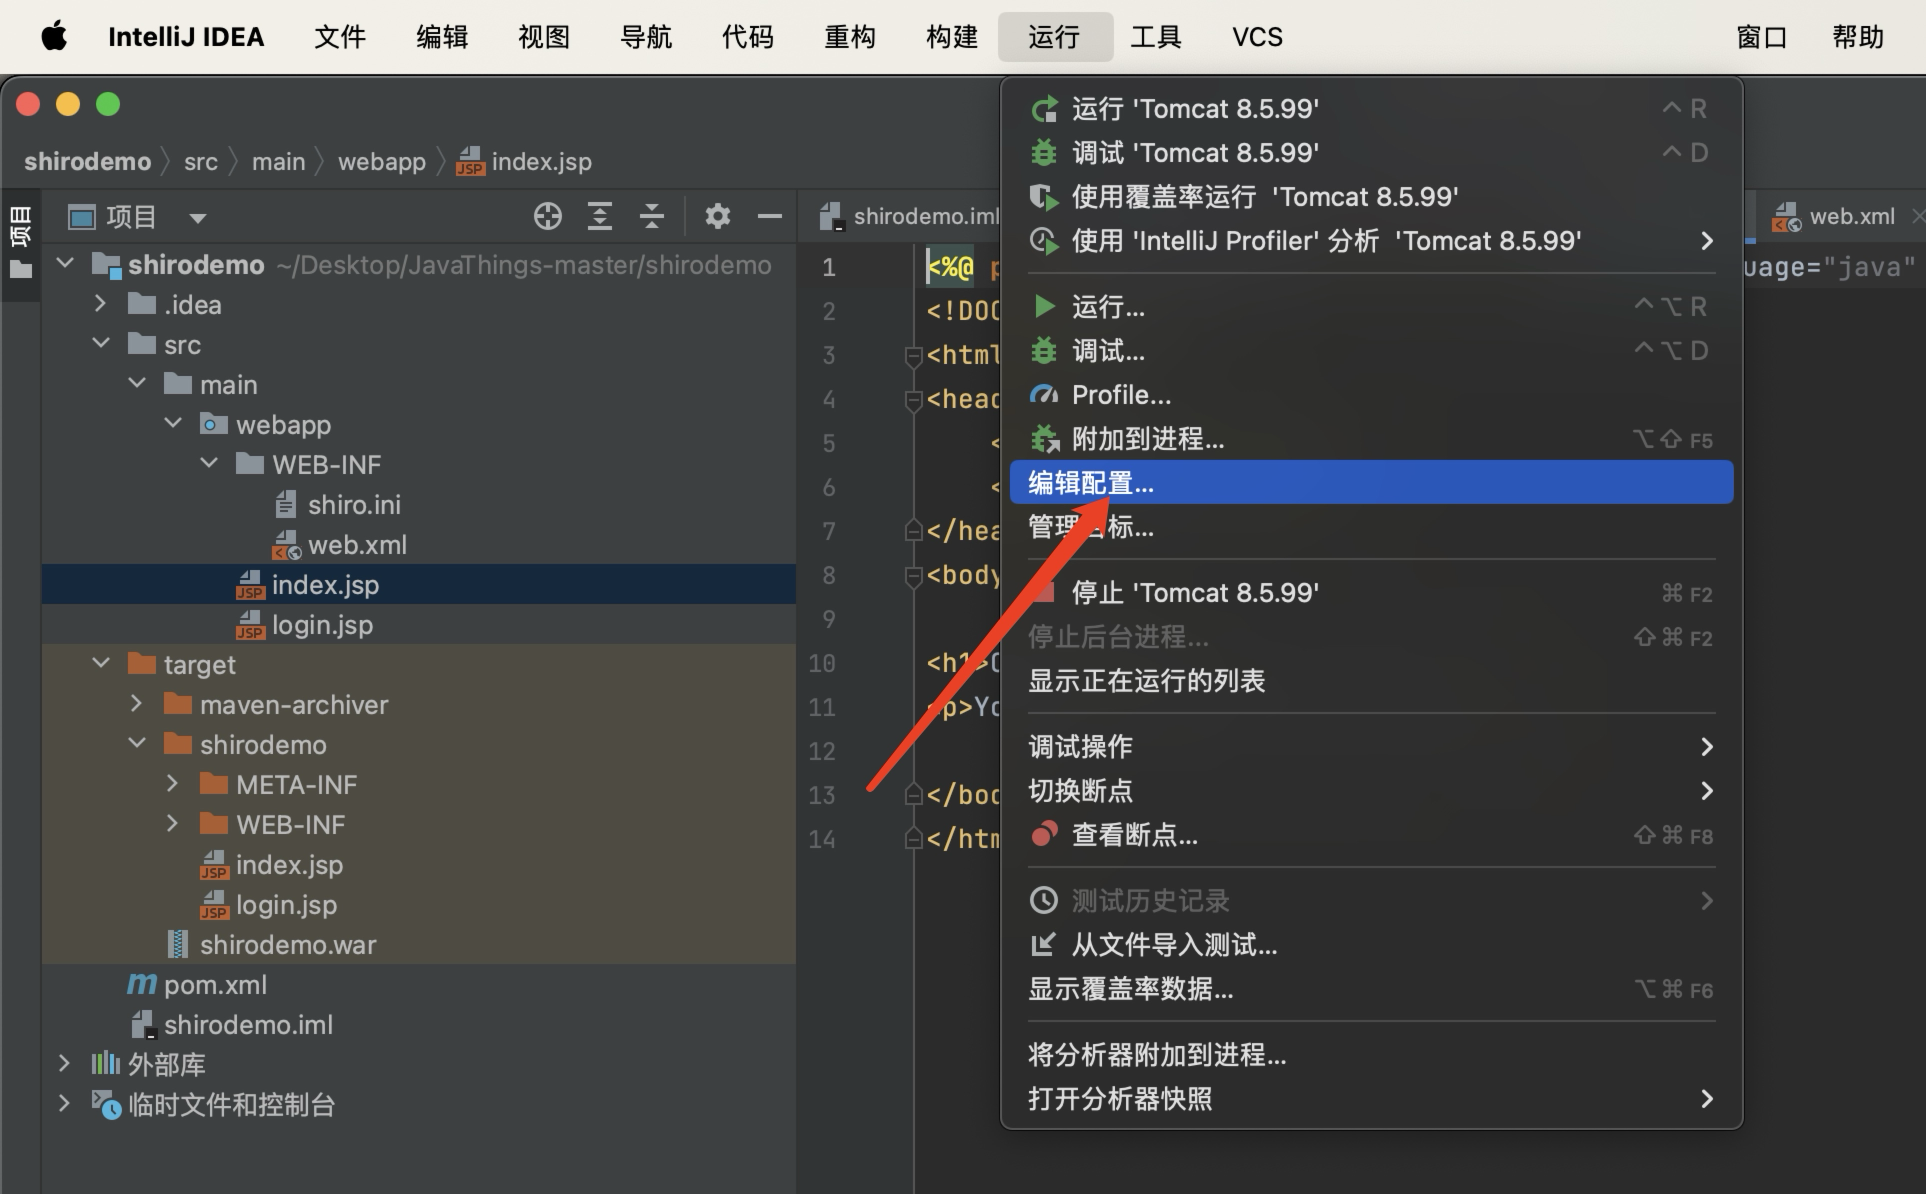The width and height of the screenshot is (1926, 1194).
Task: Expand the .idea folder chevron
Action: [101, 303]
